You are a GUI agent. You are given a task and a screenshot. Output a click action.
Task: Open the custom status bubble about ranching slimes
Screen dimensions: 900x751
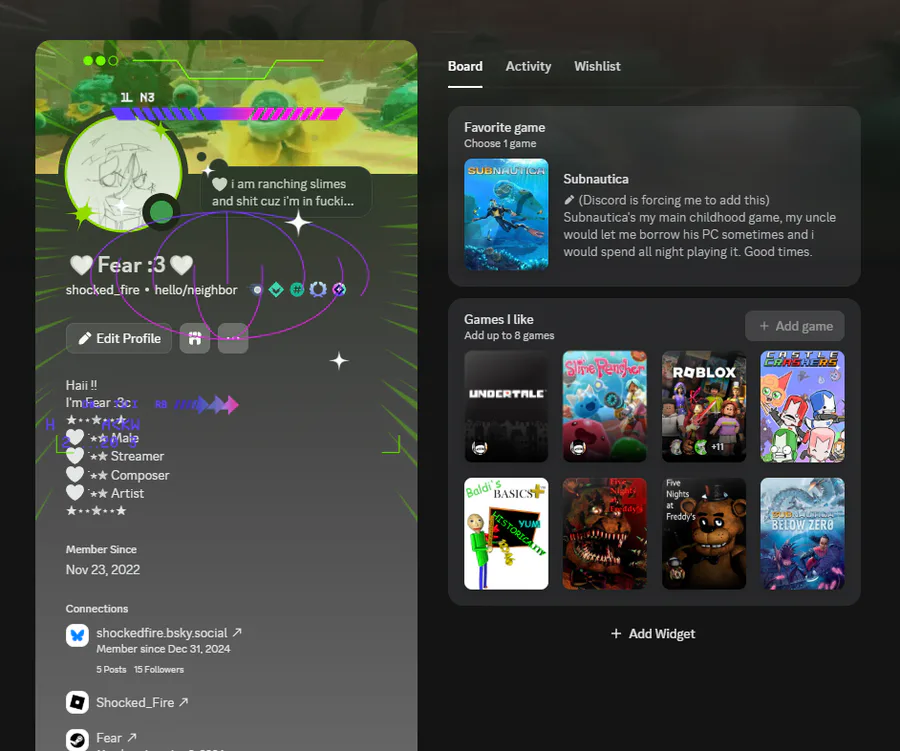pos(286,192)
